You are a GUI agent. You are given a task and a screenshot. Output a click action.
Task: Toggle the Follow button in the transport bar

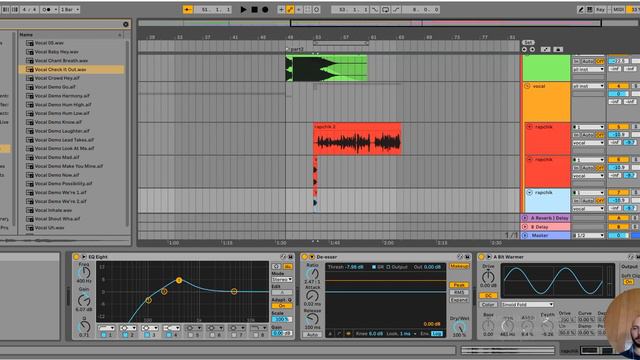point(188,9)
